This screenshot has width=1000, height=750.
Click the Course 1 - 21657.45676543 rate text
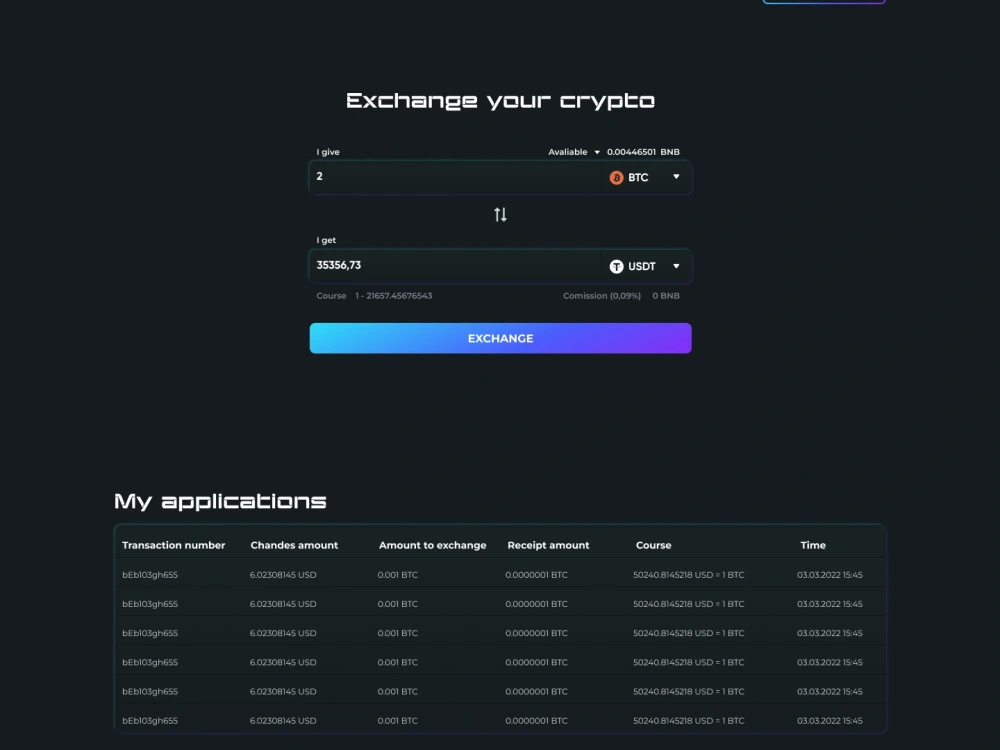click(x=374, y=296)
